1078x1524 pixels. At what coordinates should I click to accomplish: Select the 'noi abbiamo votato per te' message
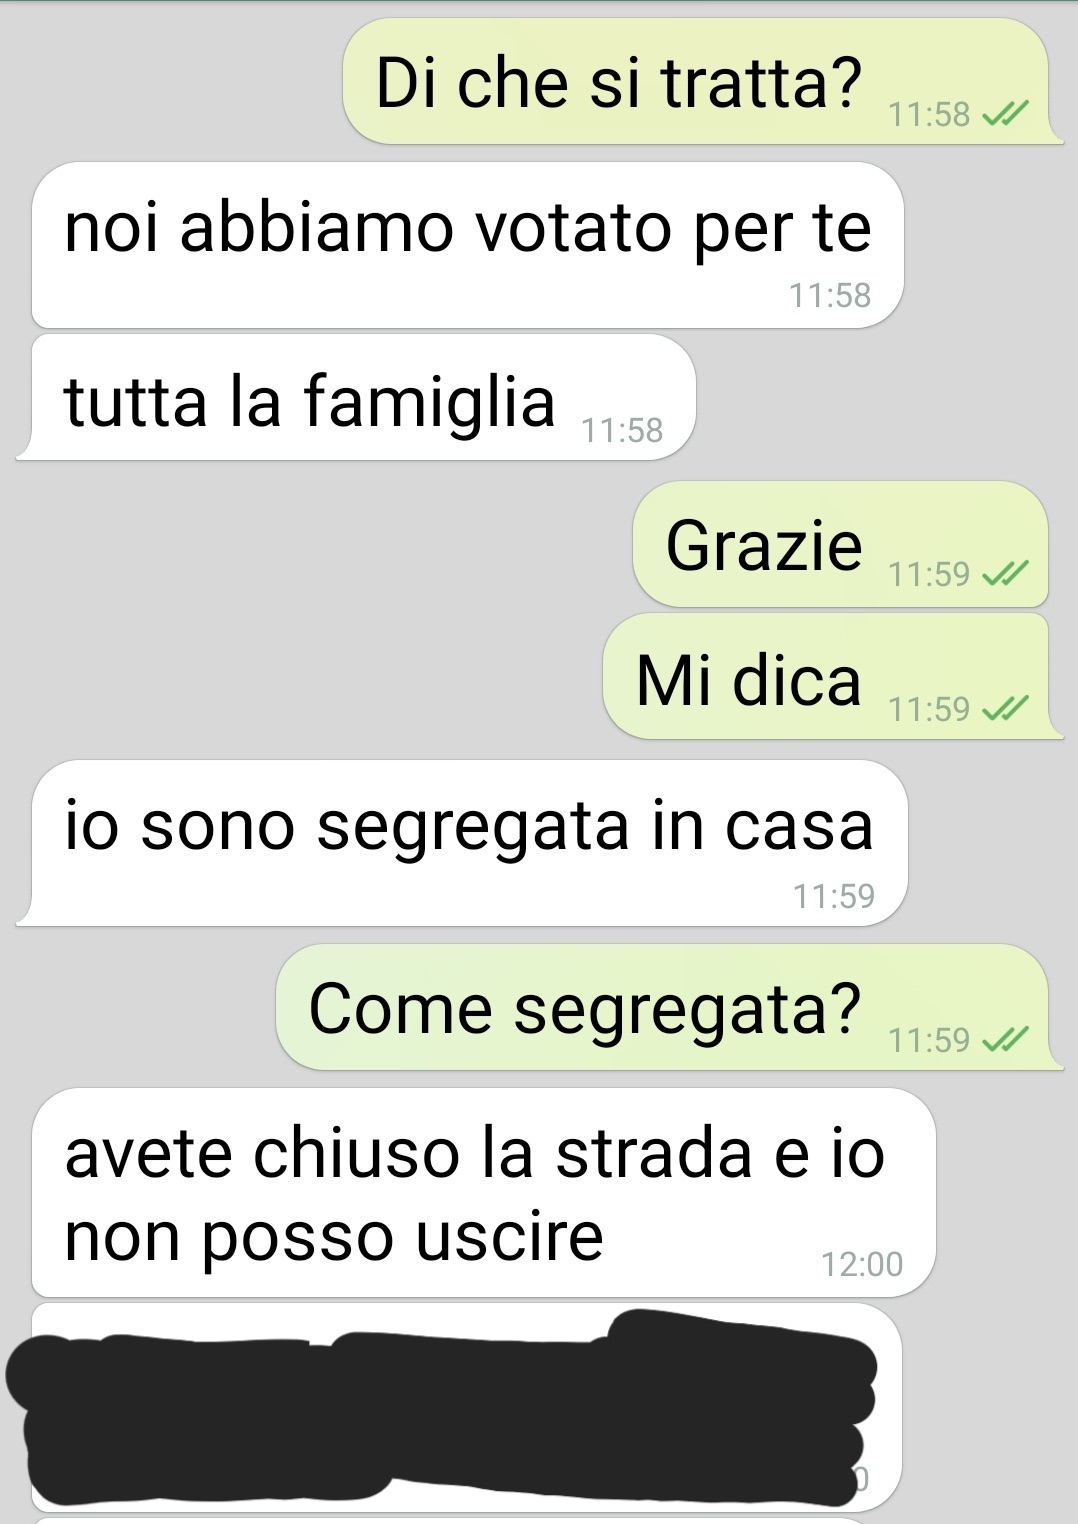pos(467,245)
